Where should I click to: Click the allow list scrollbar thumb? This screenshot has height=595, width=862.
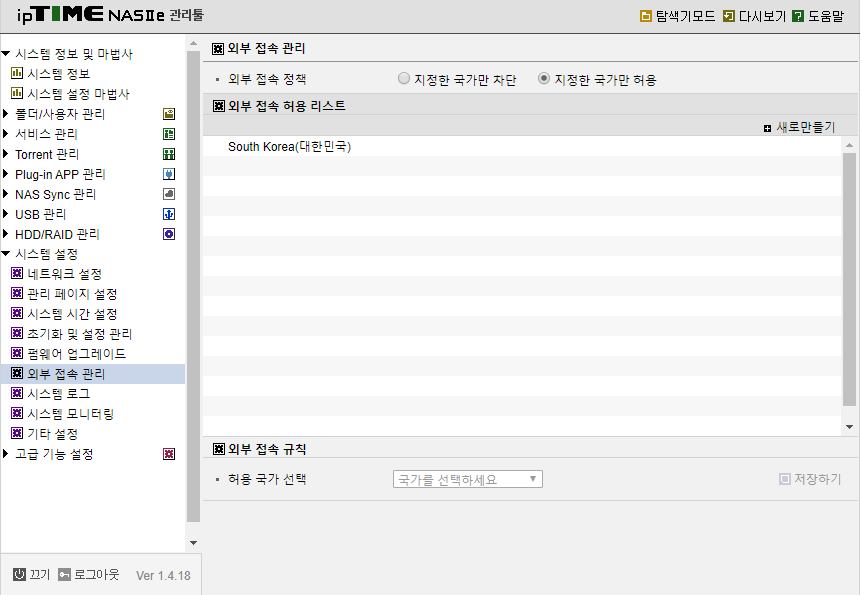pos(849,280)
